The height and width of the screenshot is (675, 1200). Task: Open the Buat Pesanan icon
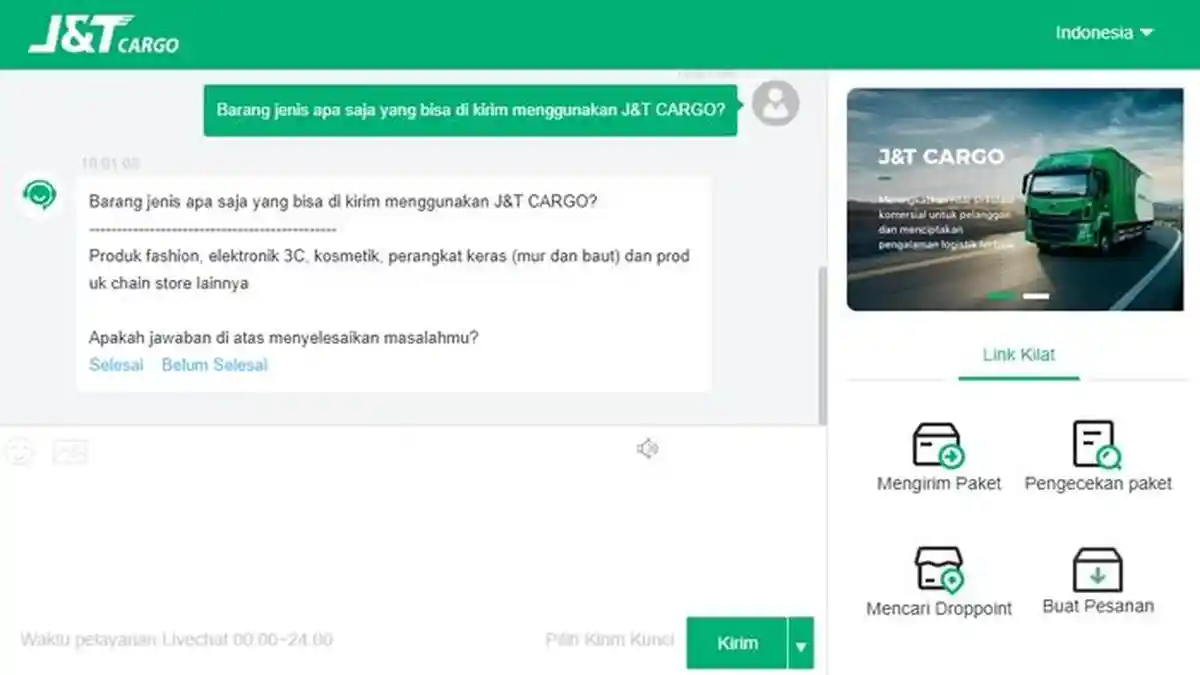tap(1097, 569)
